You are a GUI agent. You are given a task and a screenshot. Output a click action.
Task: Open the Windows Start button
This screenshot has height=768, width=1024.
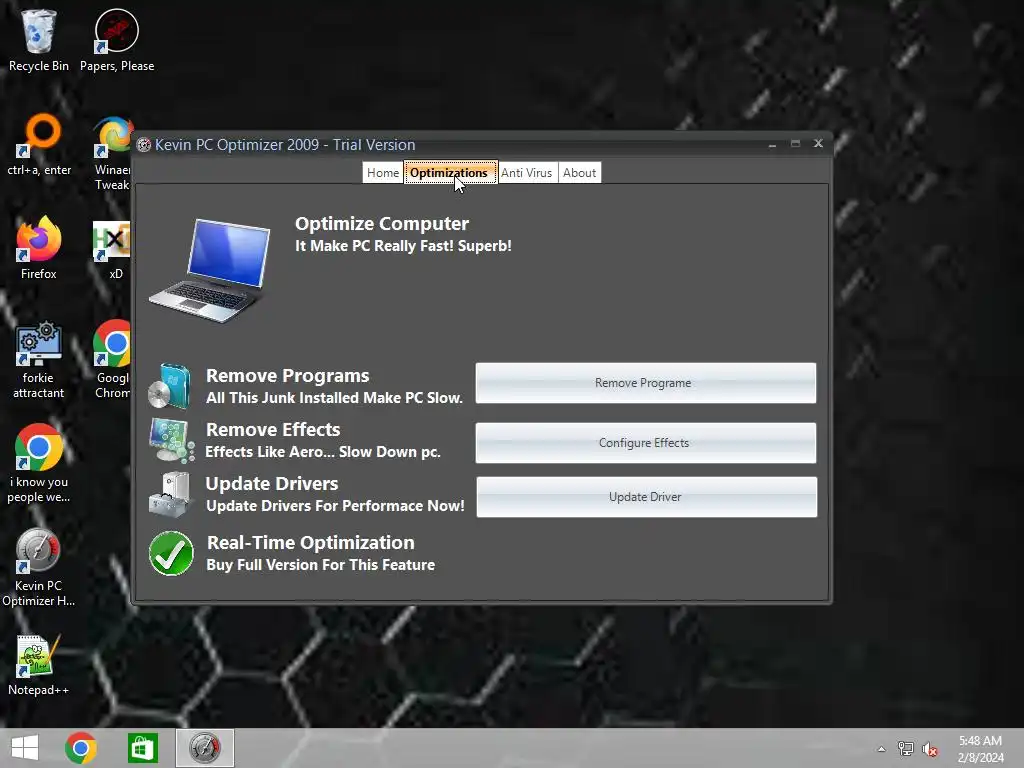(x=25, y=748)
